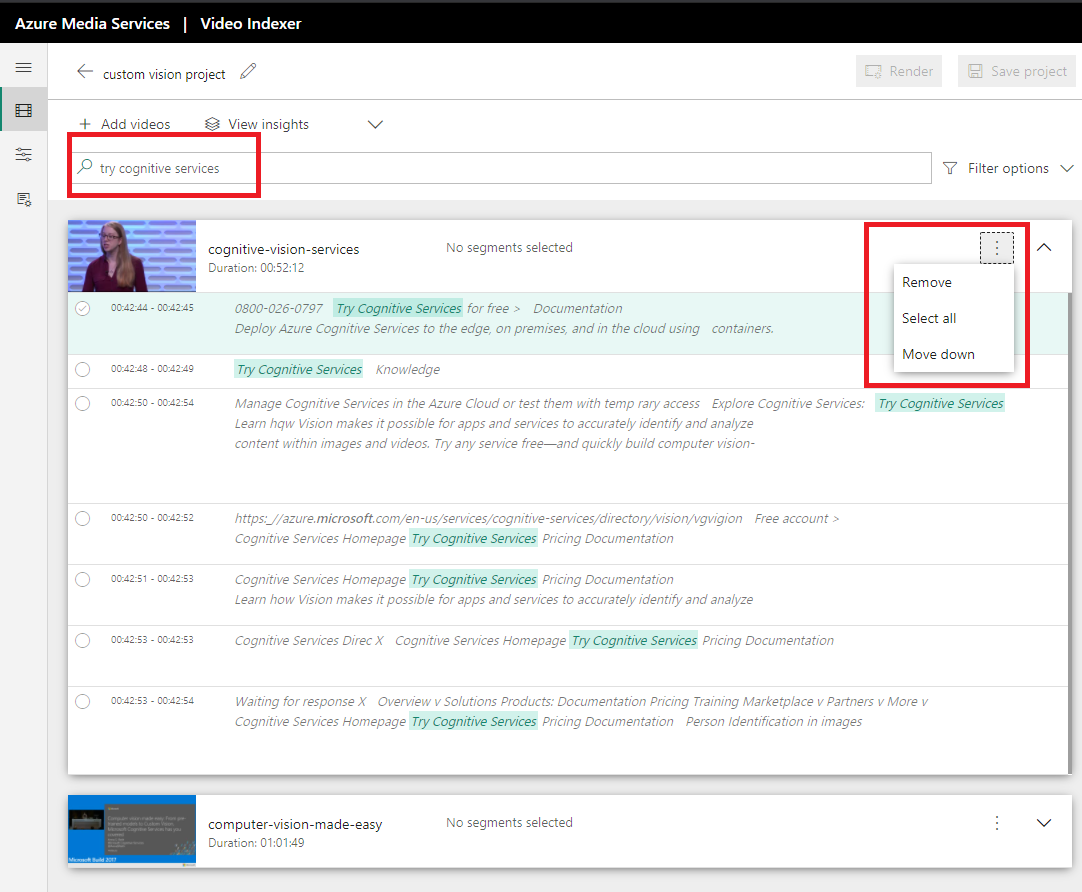Open the hamburger navigation menu

pyautogui.click(x=23, y=67)
